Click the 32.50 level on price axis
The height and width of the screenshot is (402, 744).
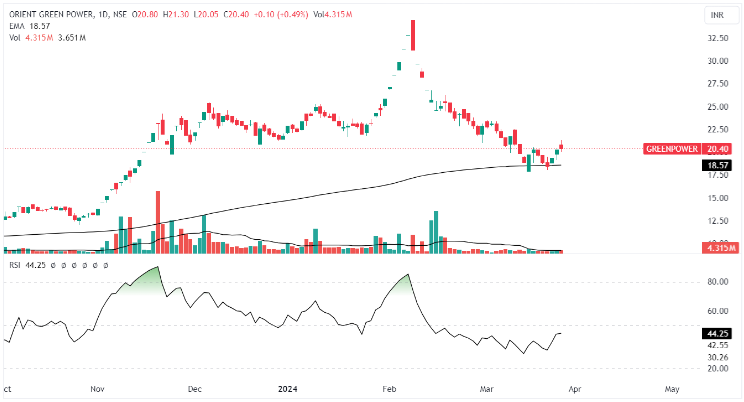coord(717,38)
